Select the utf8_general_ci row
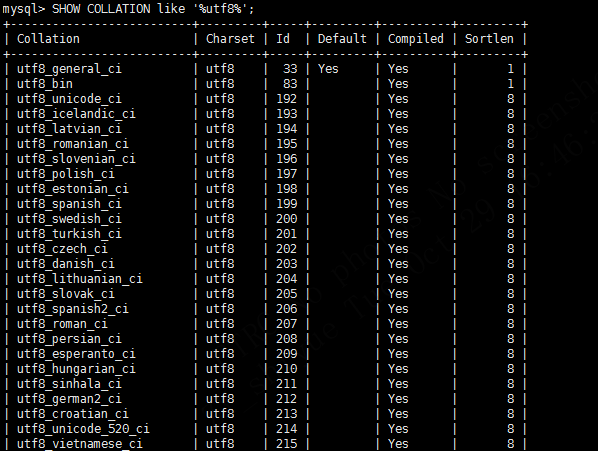Viewport: 598px width, 451px height. pyautogui.click(x=265, y=69)
